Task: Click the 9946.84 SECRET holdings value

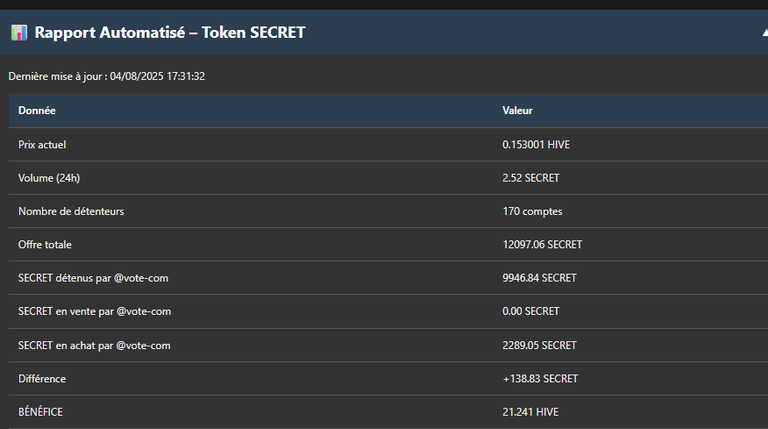Action: [539, 278]
